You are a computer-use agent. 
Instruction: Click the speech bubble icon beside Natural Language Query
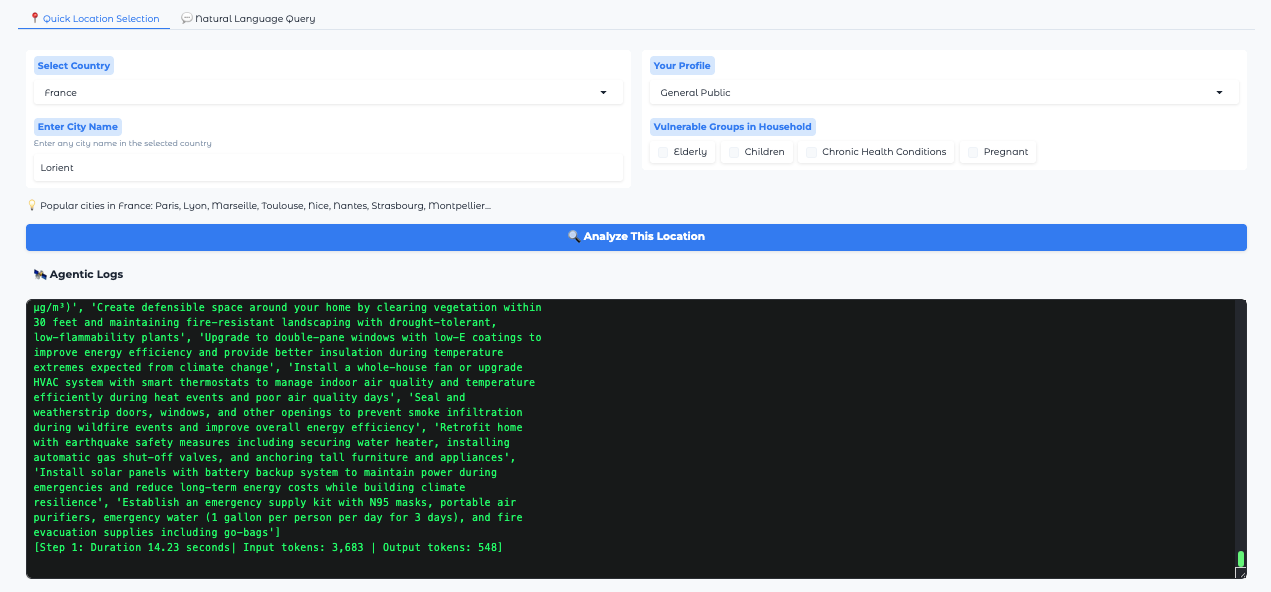187,18
